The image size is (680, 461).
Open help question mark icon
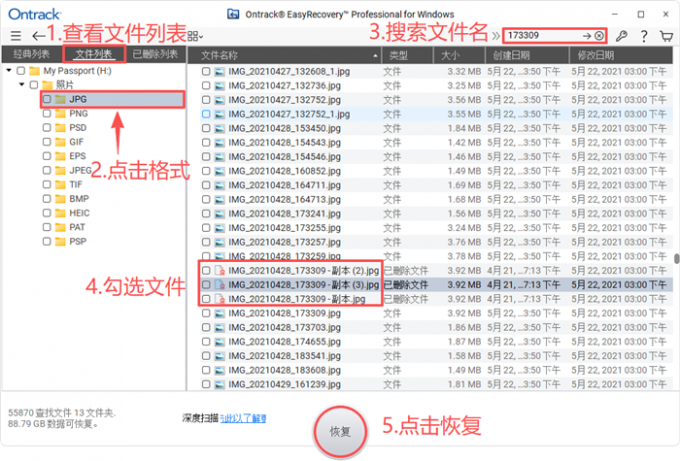pos(644,36)
